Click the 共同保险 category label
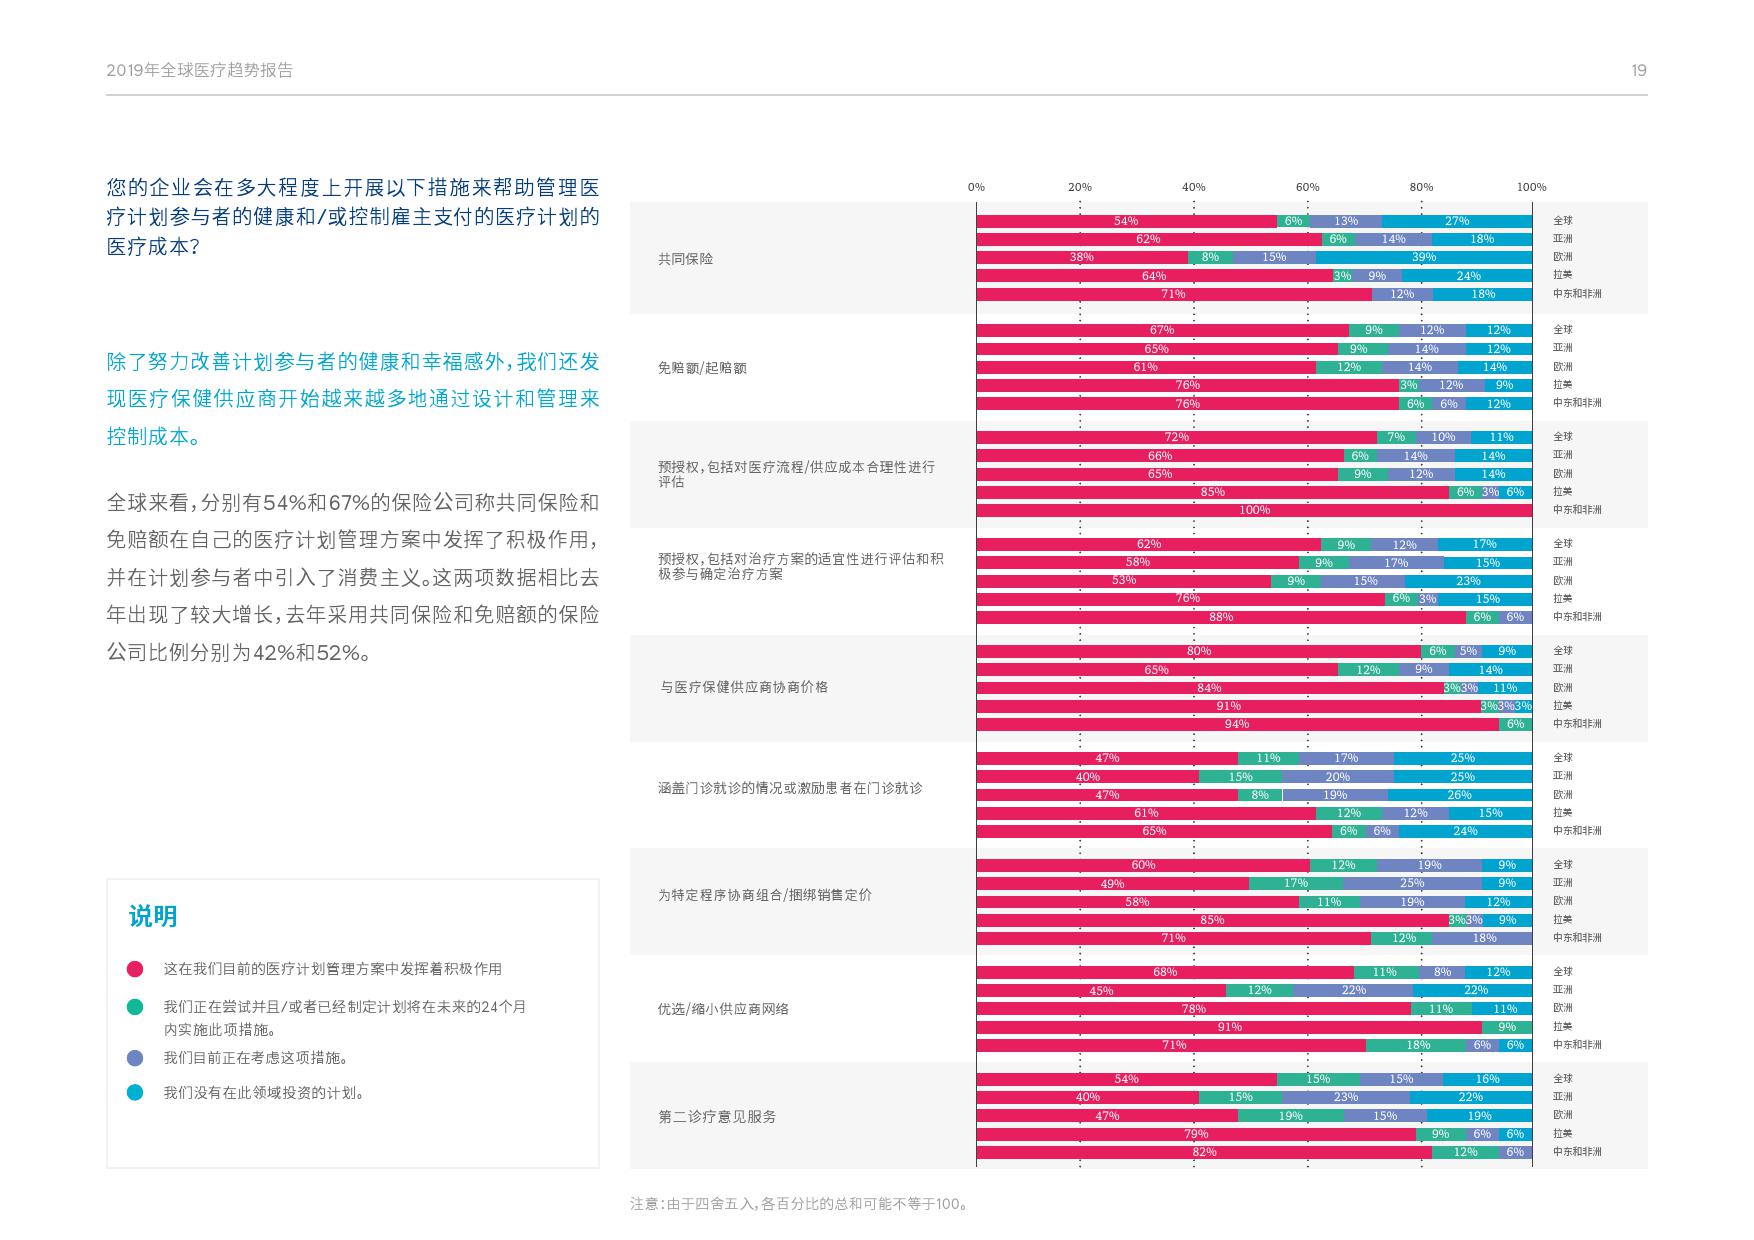This screenshot has height=1240, width=1754. [686, 259]
